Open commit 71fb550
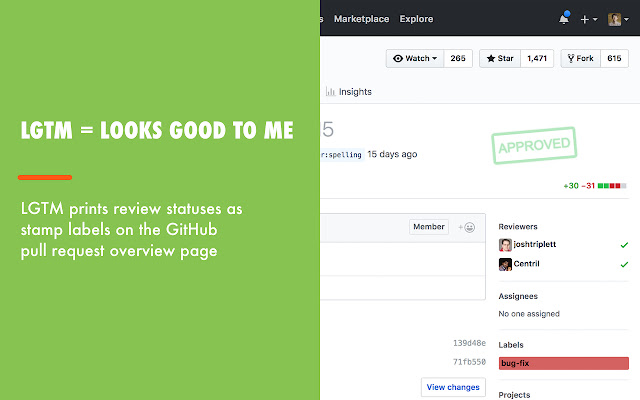Screen dimensions: 640x400 [469, 362]
